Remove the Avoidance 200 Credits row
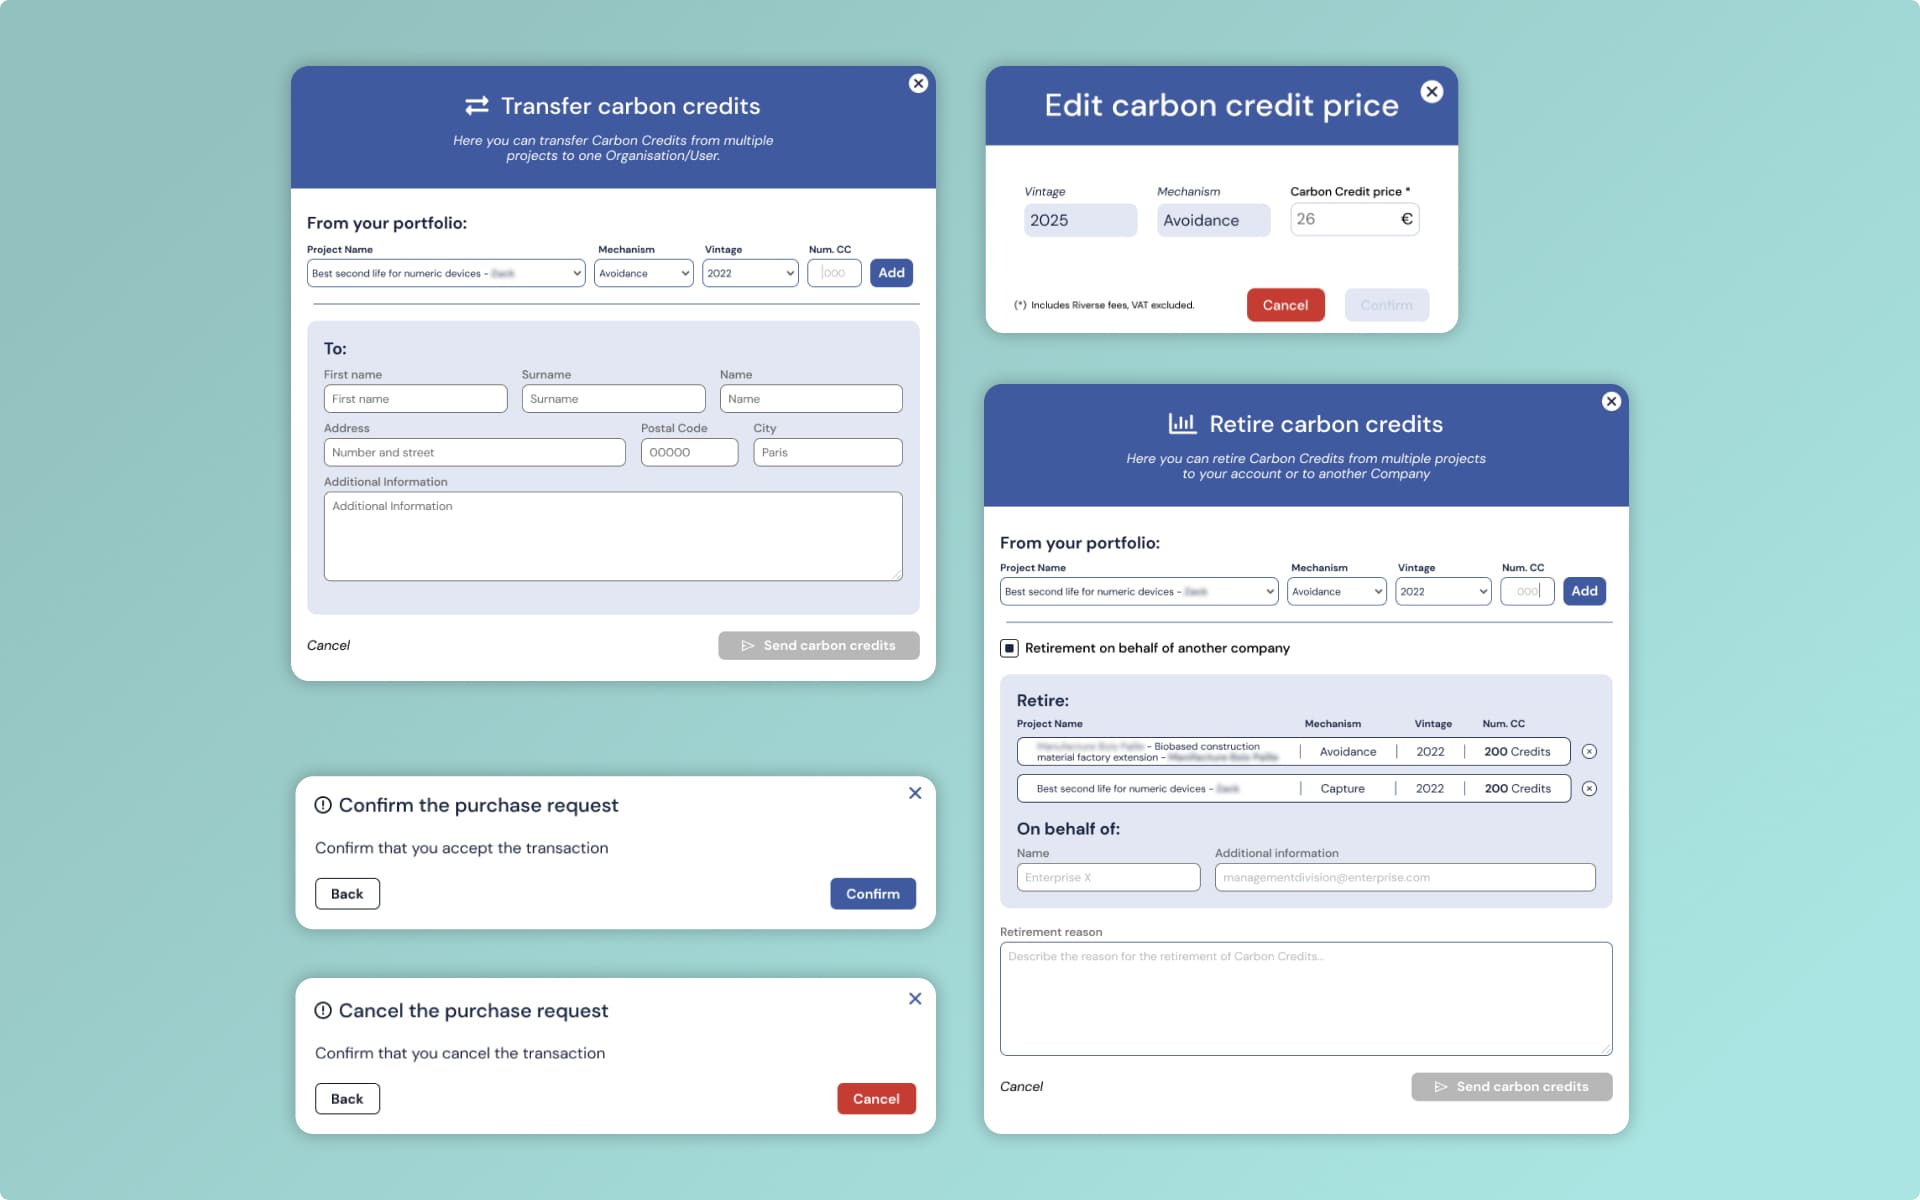This screenshot has height=1200, width=1920. tap(1589, 752)
